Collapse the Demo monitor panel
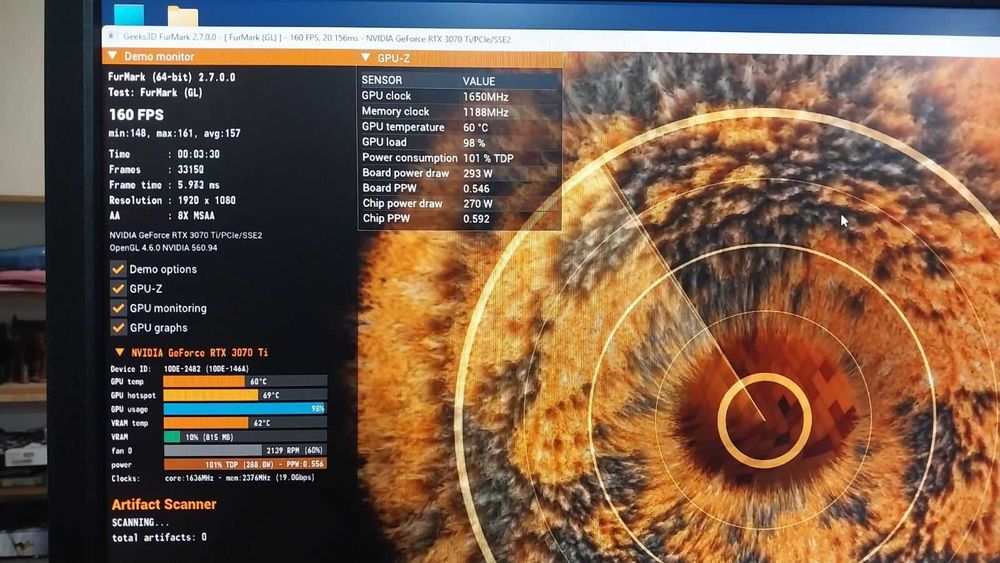Viewport: 1000px width, 563px height. pyautogui.click(x=113, y=56)
